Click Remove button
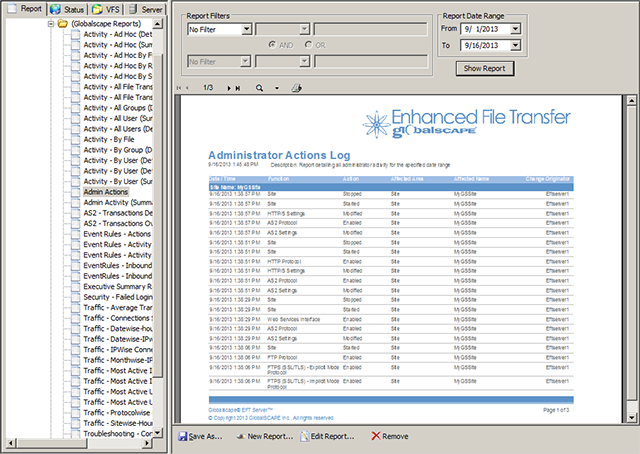Viewport: 640px width, 454px height. tap(390, 436)
